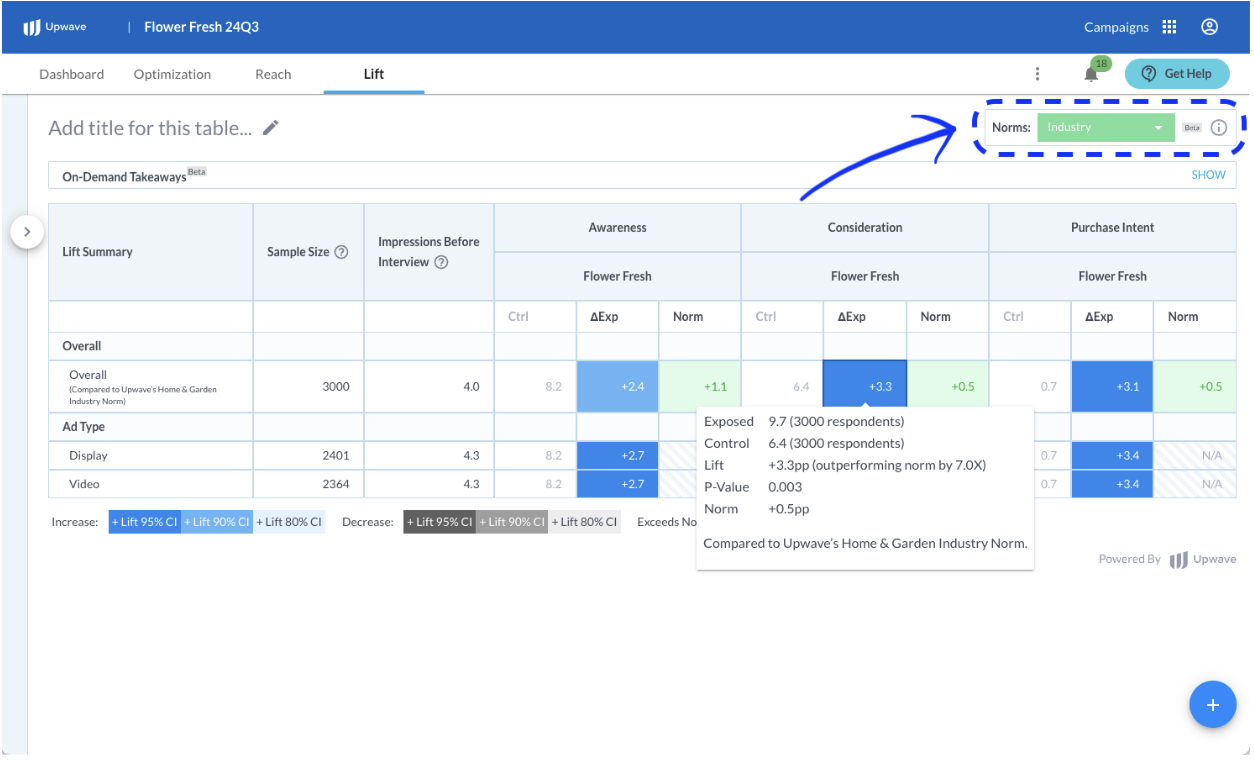Open the apps grid icon beside Campaigns
The width and height of the screenshot is (1254, 764).
pyautogui.click(x=1169, y=27)
